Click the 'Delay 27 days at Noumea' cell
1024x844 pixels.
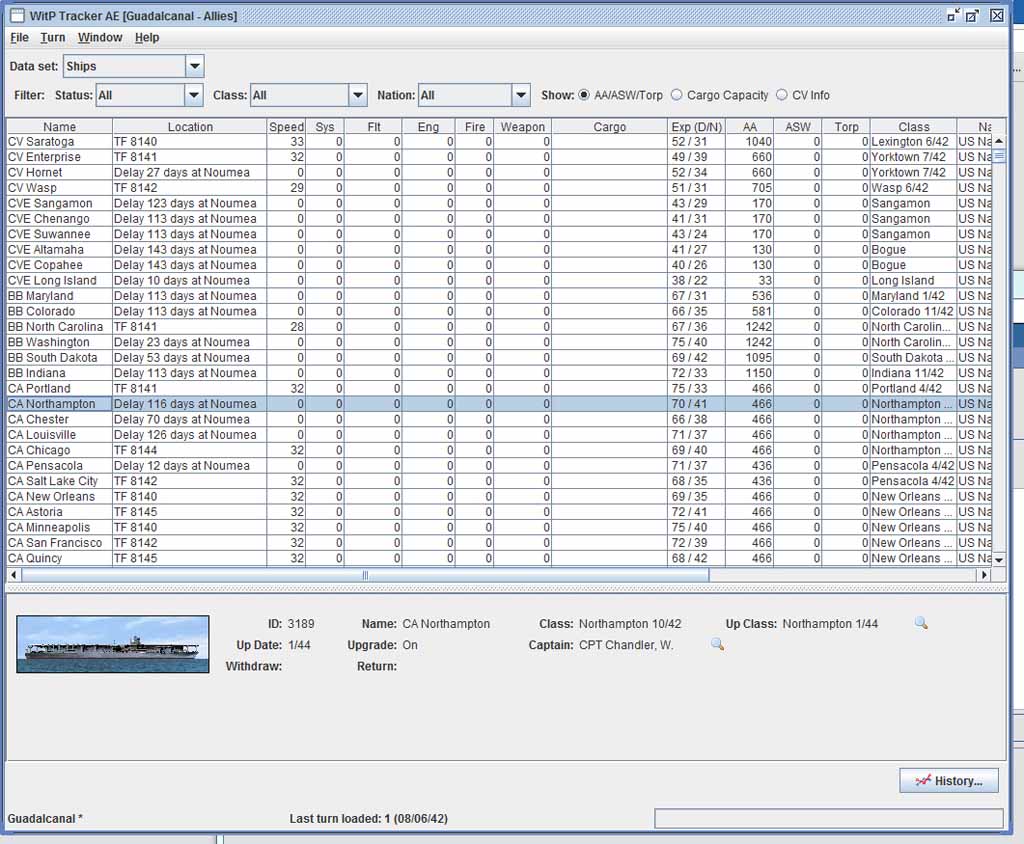(x=190, y=172)
